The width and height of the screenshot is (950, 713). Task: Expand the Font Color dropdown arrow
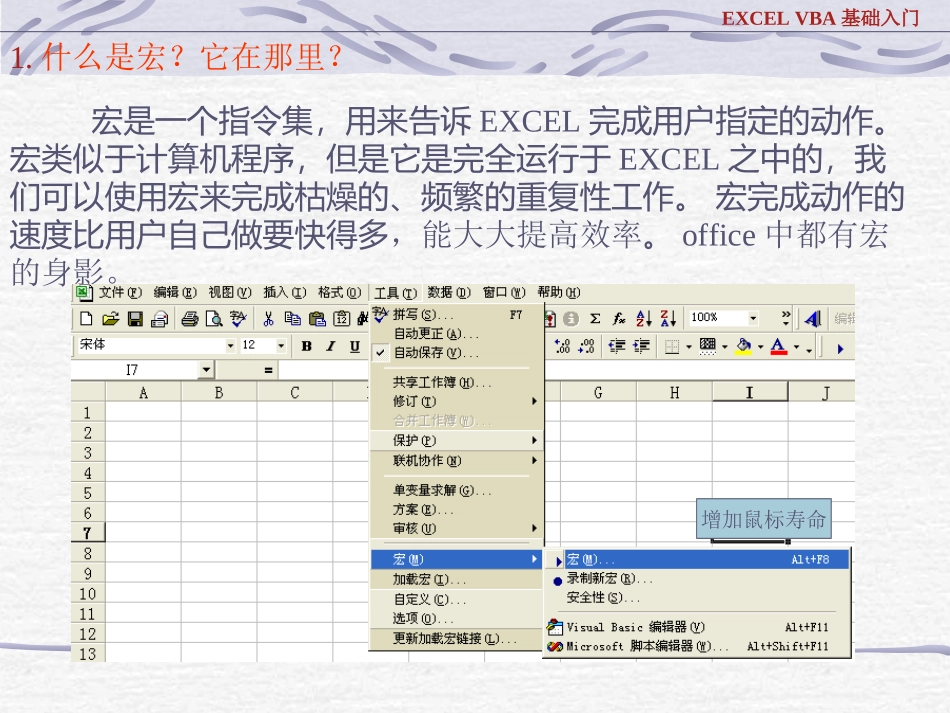click(x=797, y=347)
